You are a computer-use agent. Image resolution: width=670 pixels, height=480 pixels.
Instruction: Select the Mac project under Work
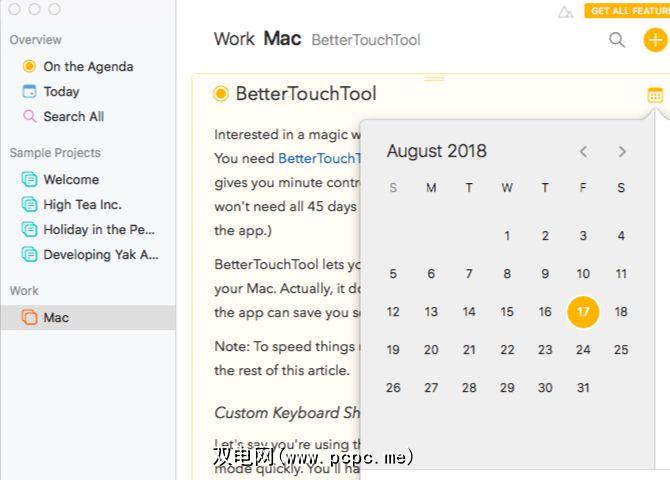pyautogui.click(x=88, y=318)
